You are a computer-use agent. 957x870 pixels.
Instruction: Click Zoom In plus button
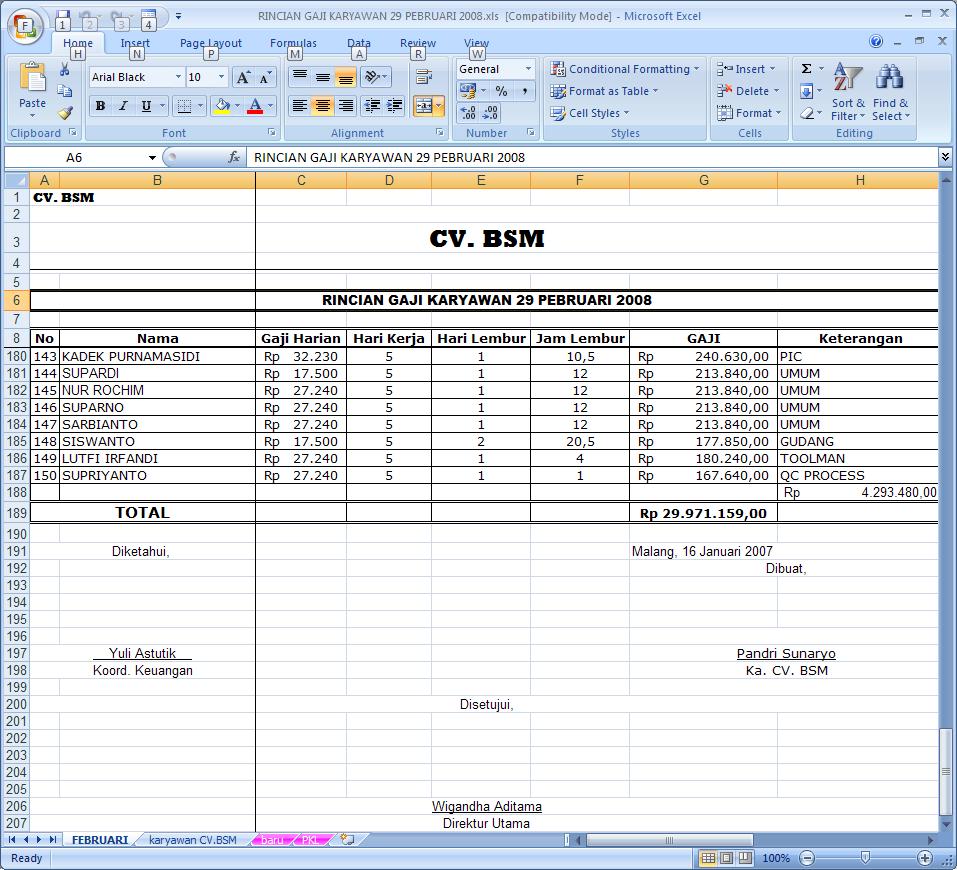pyautogui.click(x=925, y=858)
